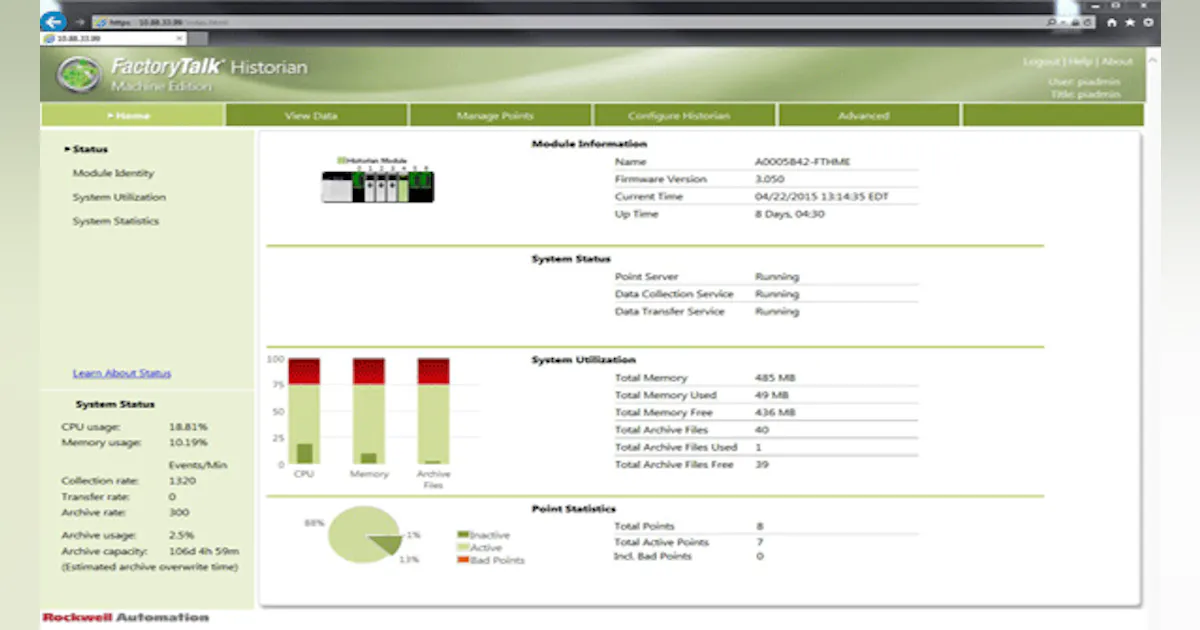Click the CPU utilization bar
This screenshot has width=1200, height=630.
coord(304,411)
